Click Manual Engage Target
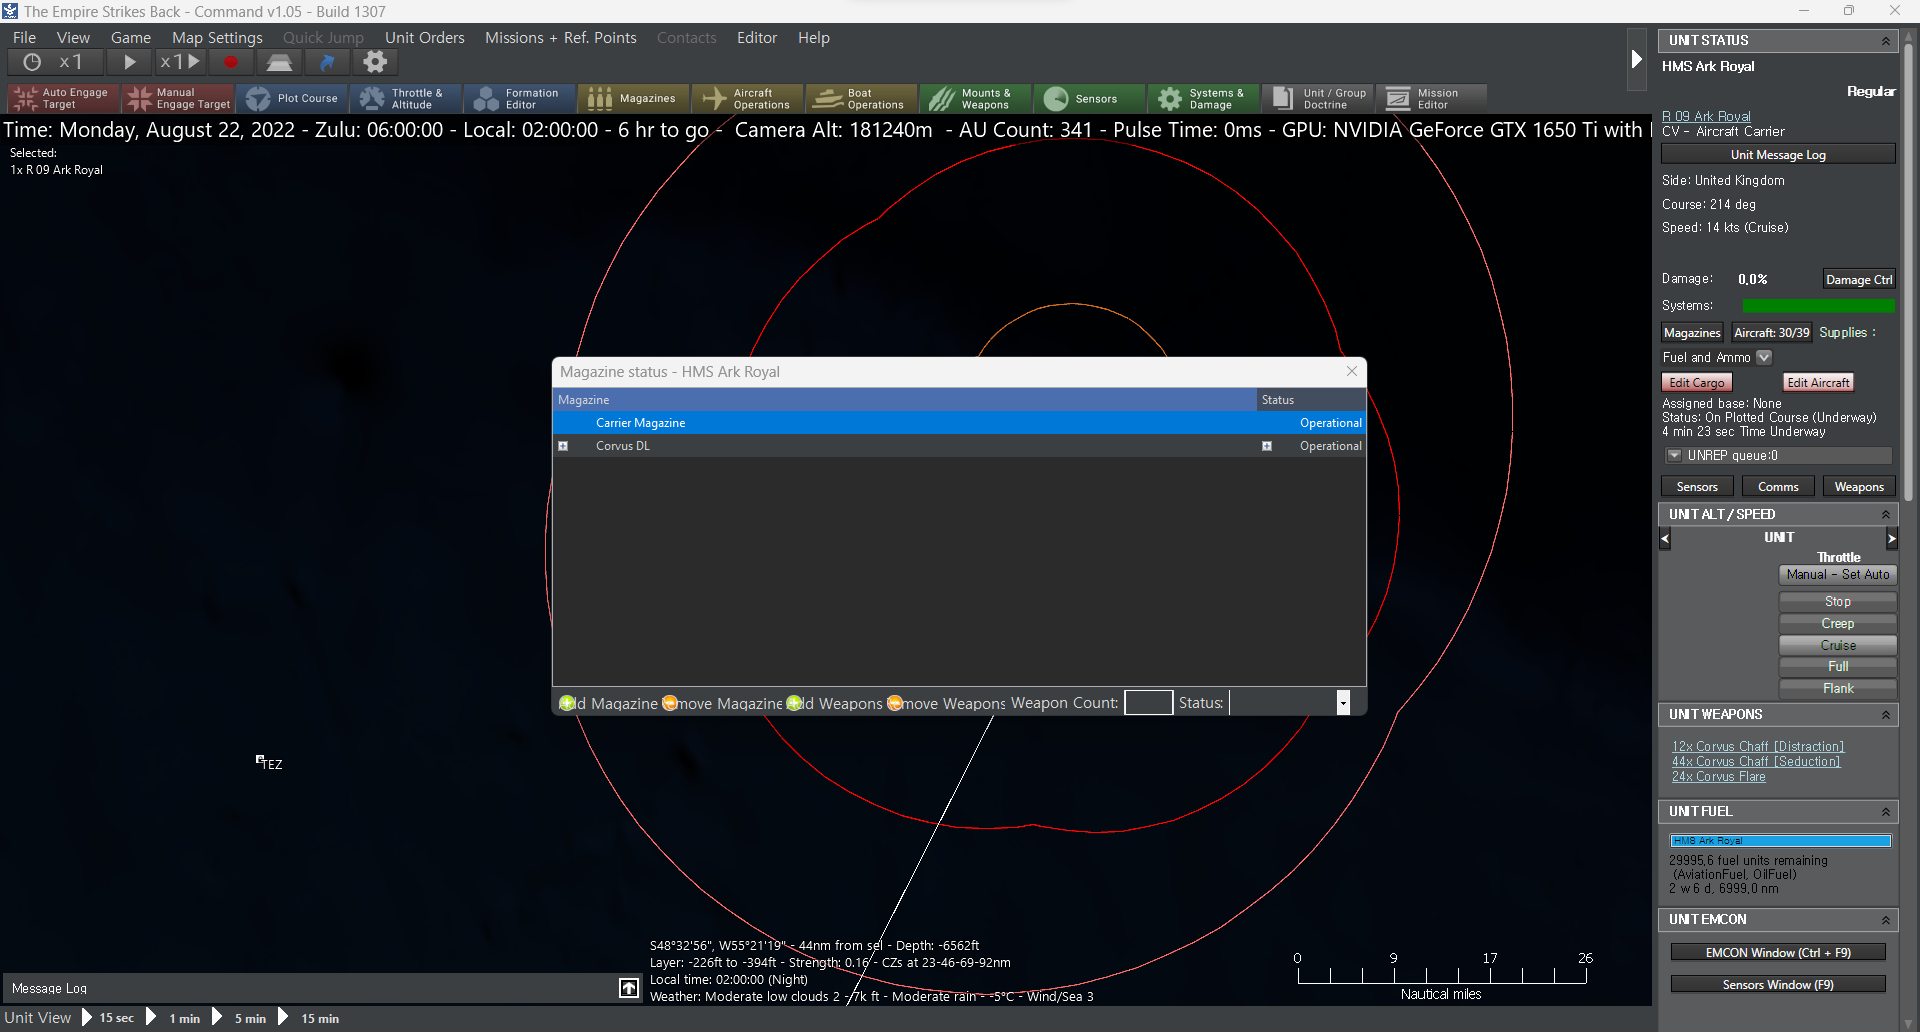Image resolution: width=1920 pixels, height=1032 pixels. [178, 98]
